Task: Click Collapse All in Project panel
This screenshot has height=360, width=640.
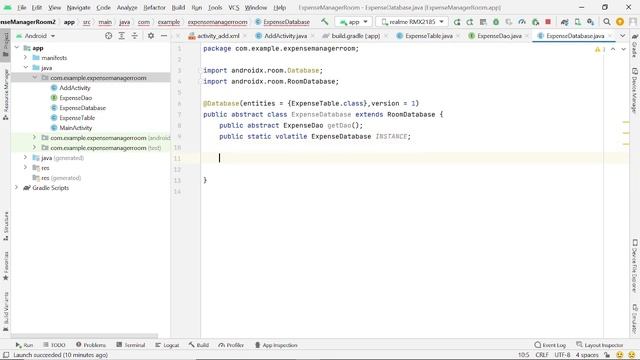Action: tap(135, 36)
